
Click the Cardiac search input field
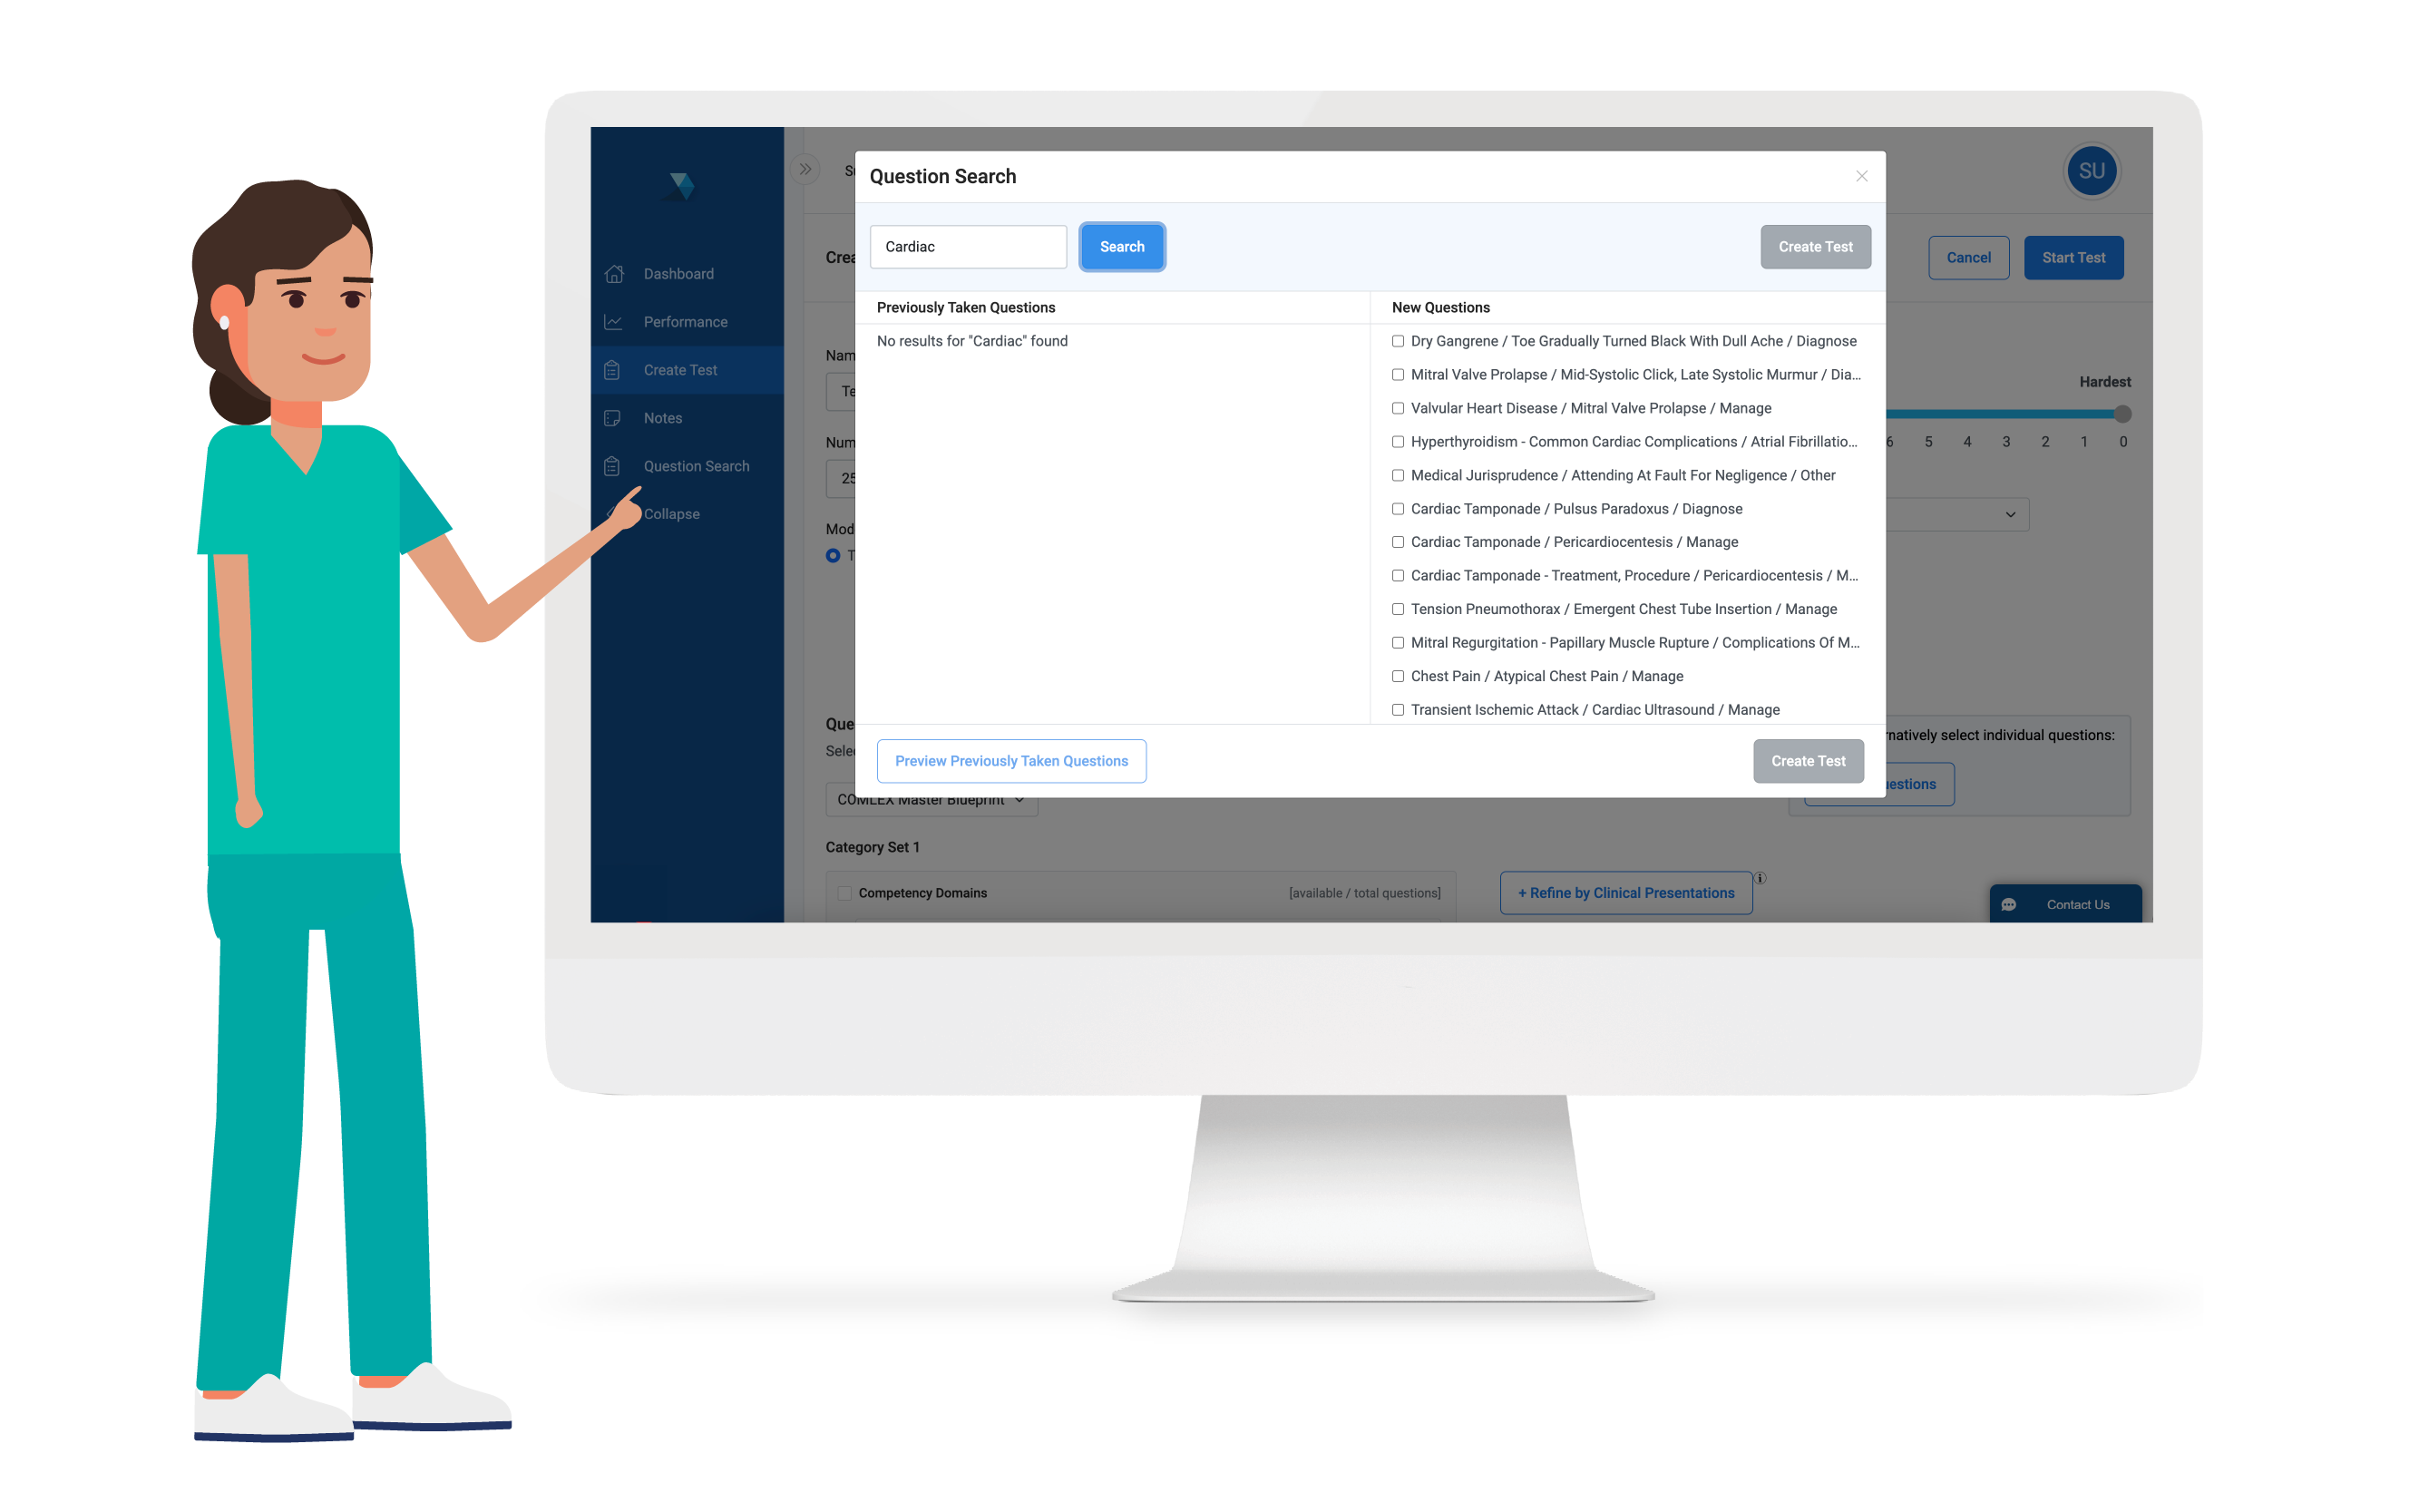coord(969,246)
